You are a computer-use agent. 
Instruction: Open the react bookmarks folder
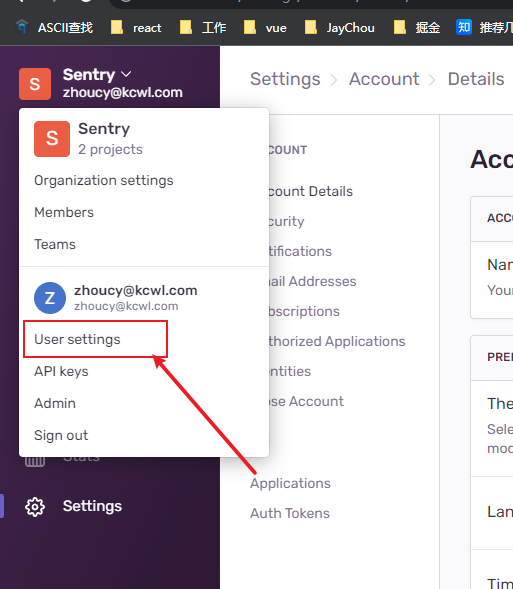coord(136,28)
